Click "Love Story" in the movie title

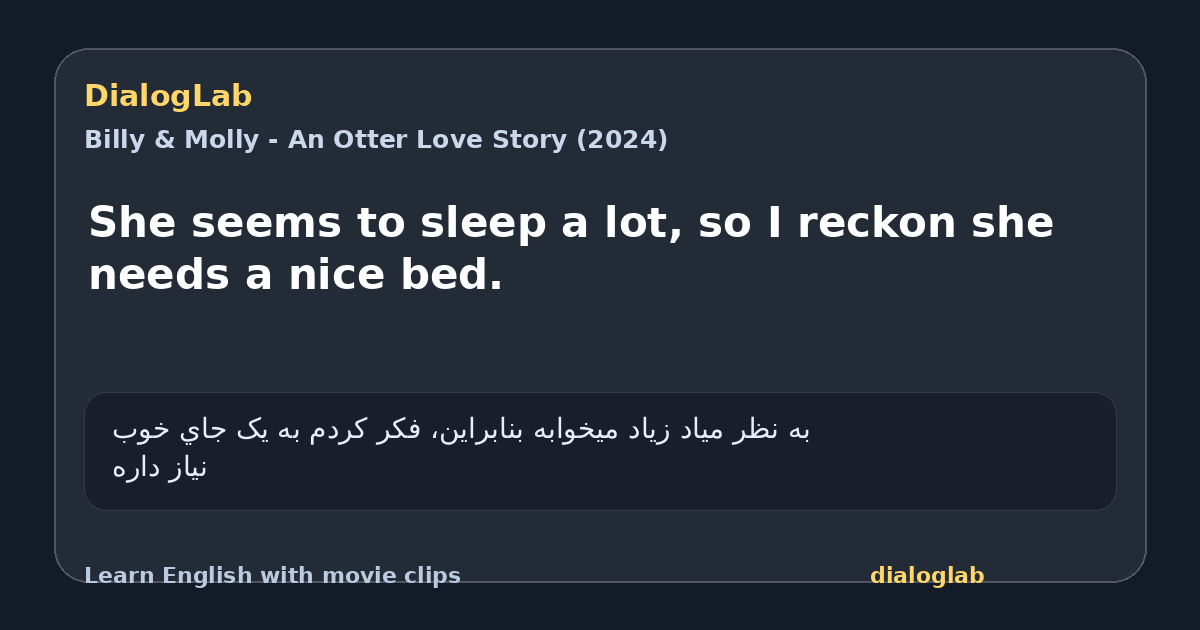coord(485,140)
